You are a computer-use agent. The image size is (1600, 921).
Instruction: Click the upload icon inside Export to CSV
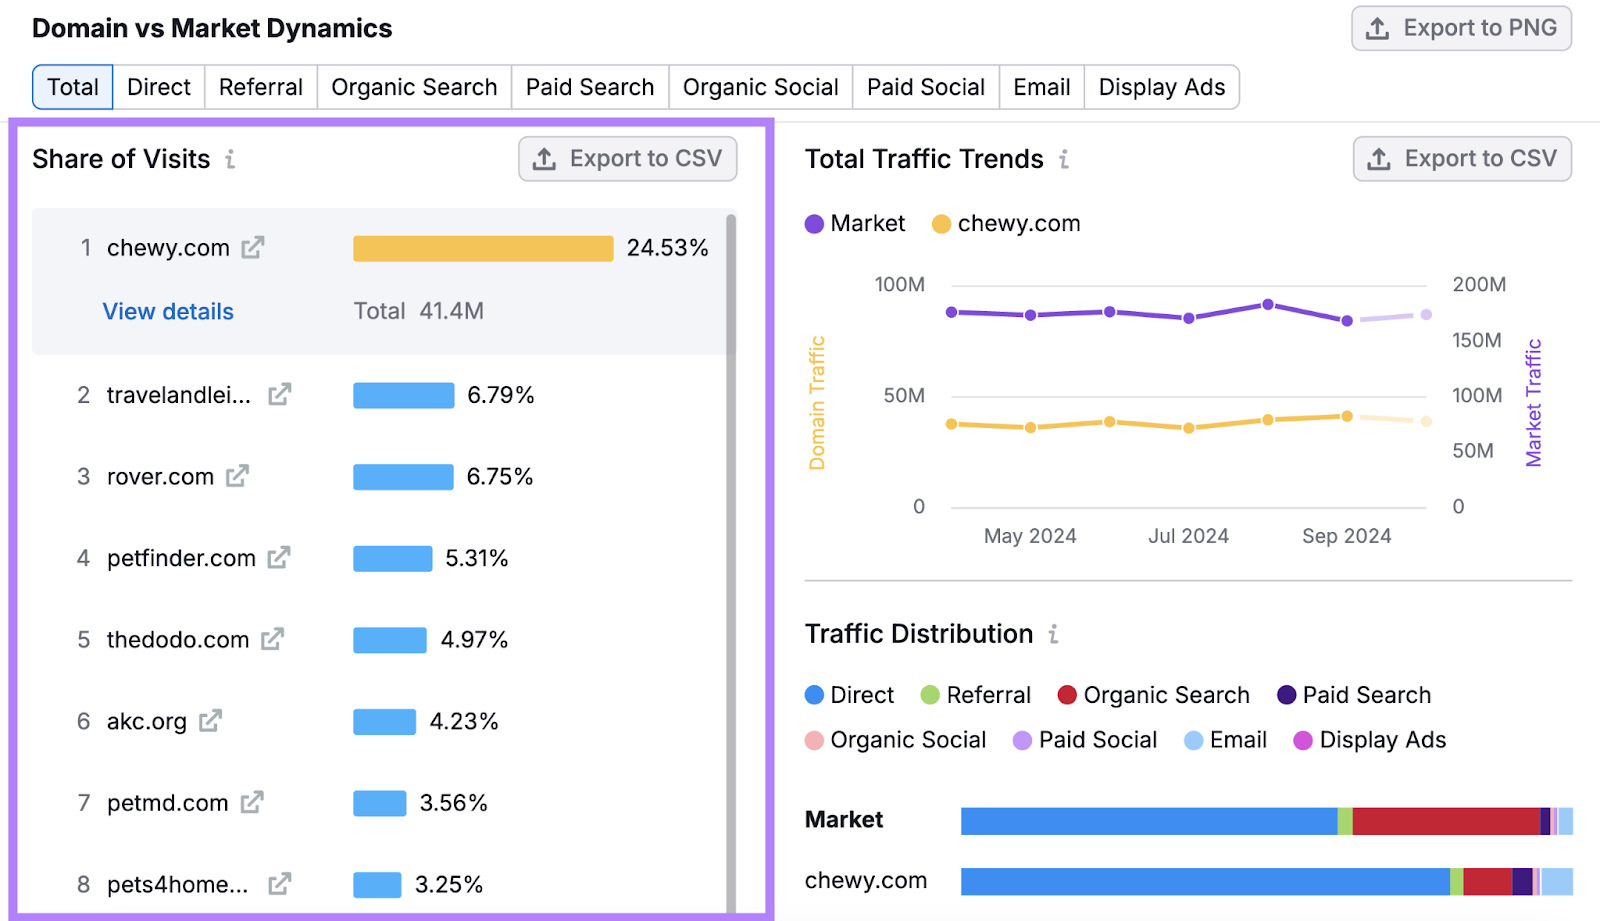[x=544, y=158]
